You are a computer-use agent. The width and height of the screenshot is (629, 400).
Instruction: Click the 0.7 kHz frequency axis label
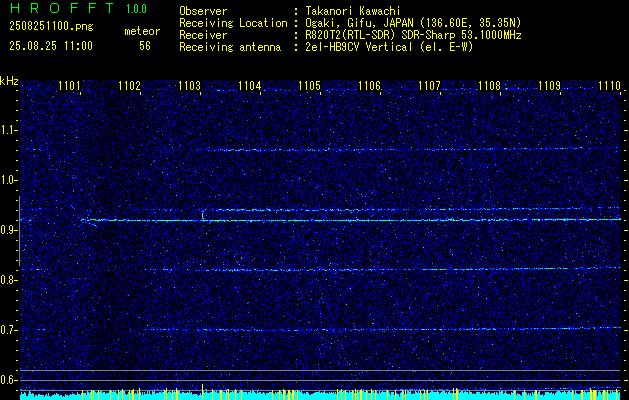click(x=9, y=330)
